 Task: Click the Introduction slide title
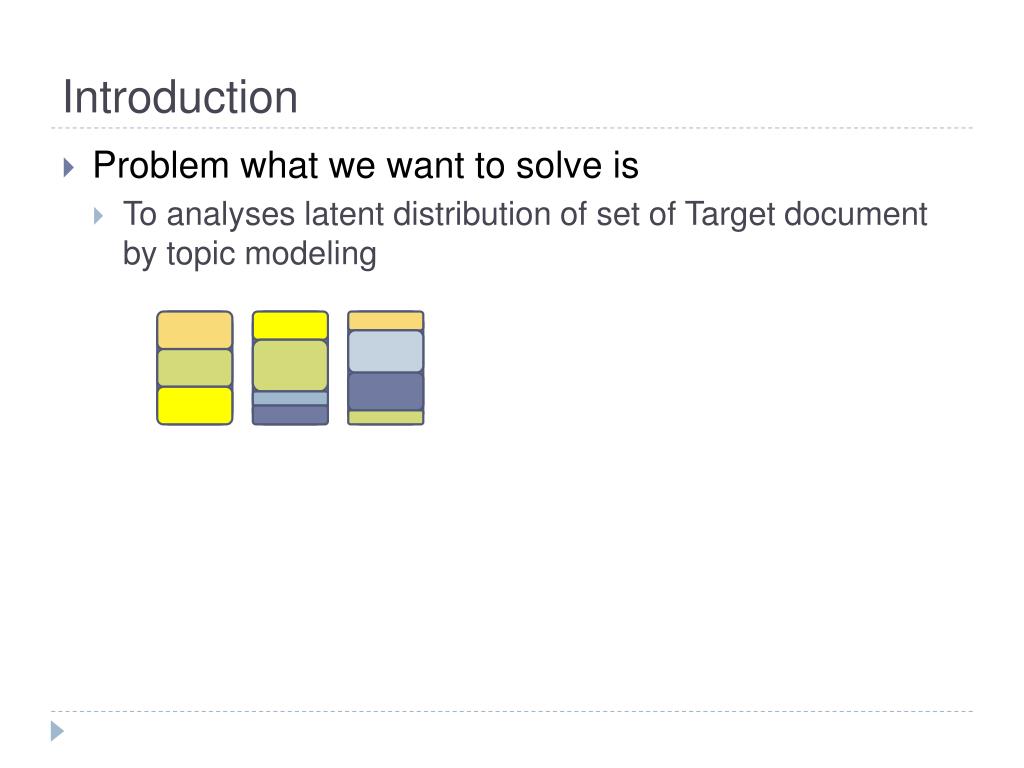point(180,97)
